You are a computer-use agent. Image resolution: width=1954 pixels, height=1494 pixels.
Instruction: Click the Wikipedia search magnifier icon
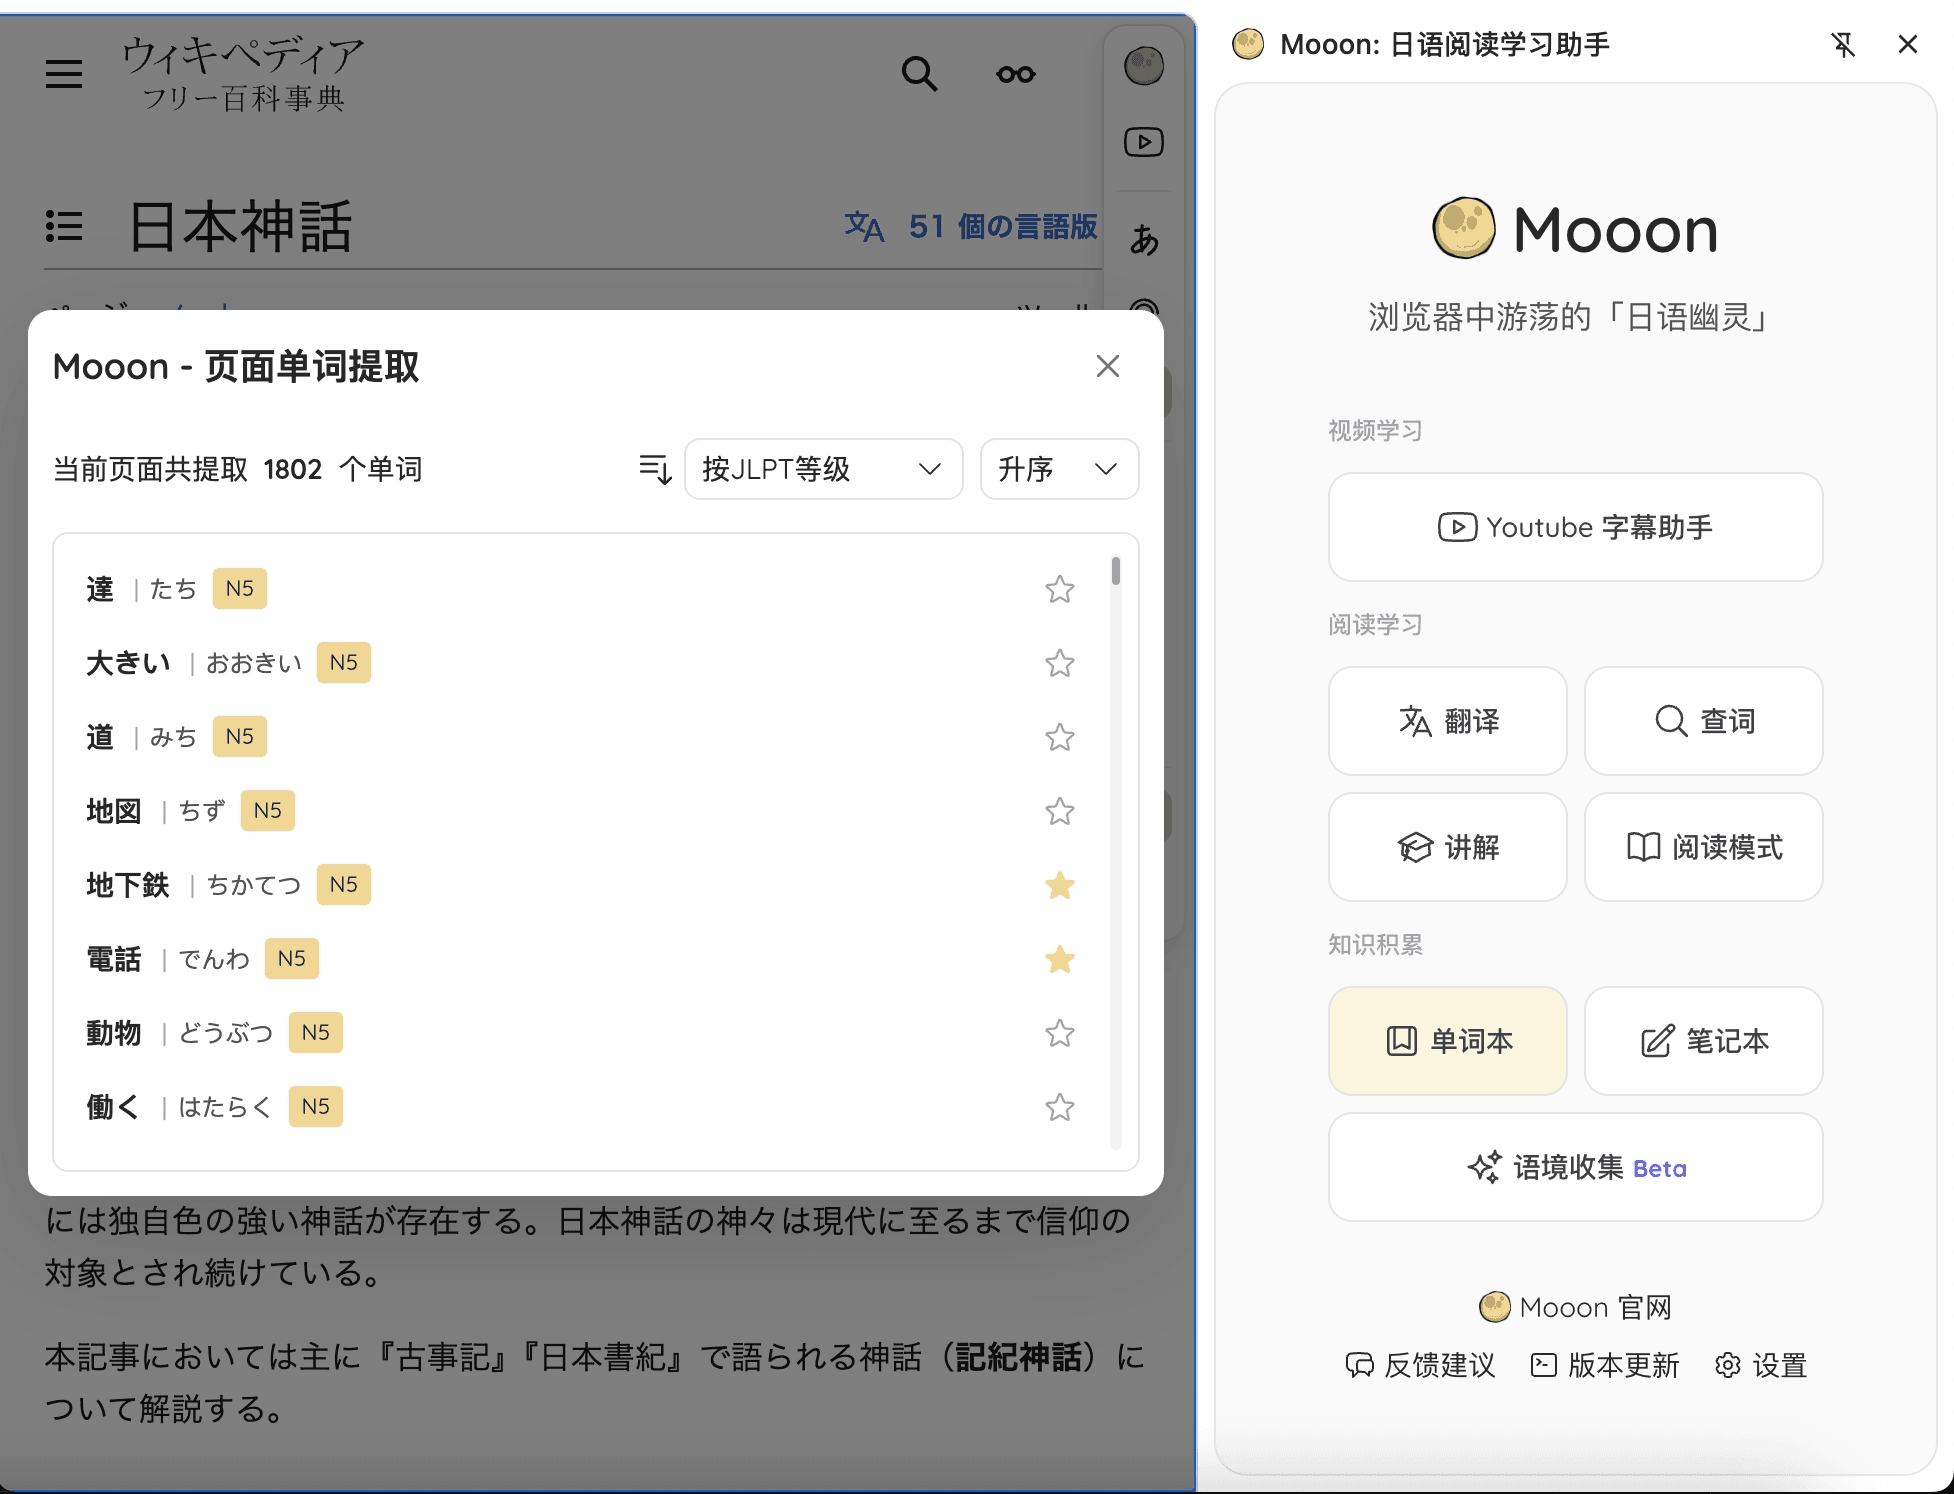click(919, 73)
